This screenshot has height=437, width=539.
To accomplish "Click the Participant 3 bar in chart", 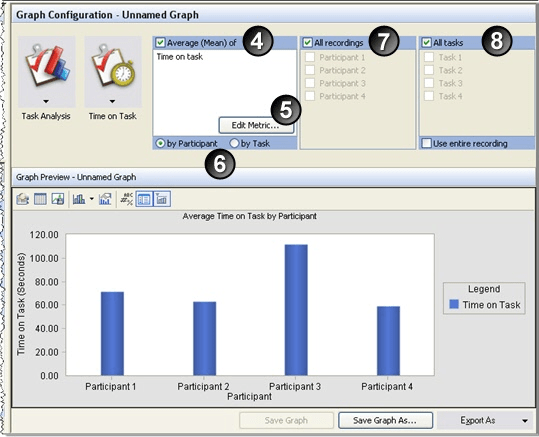I will point(296,310).
